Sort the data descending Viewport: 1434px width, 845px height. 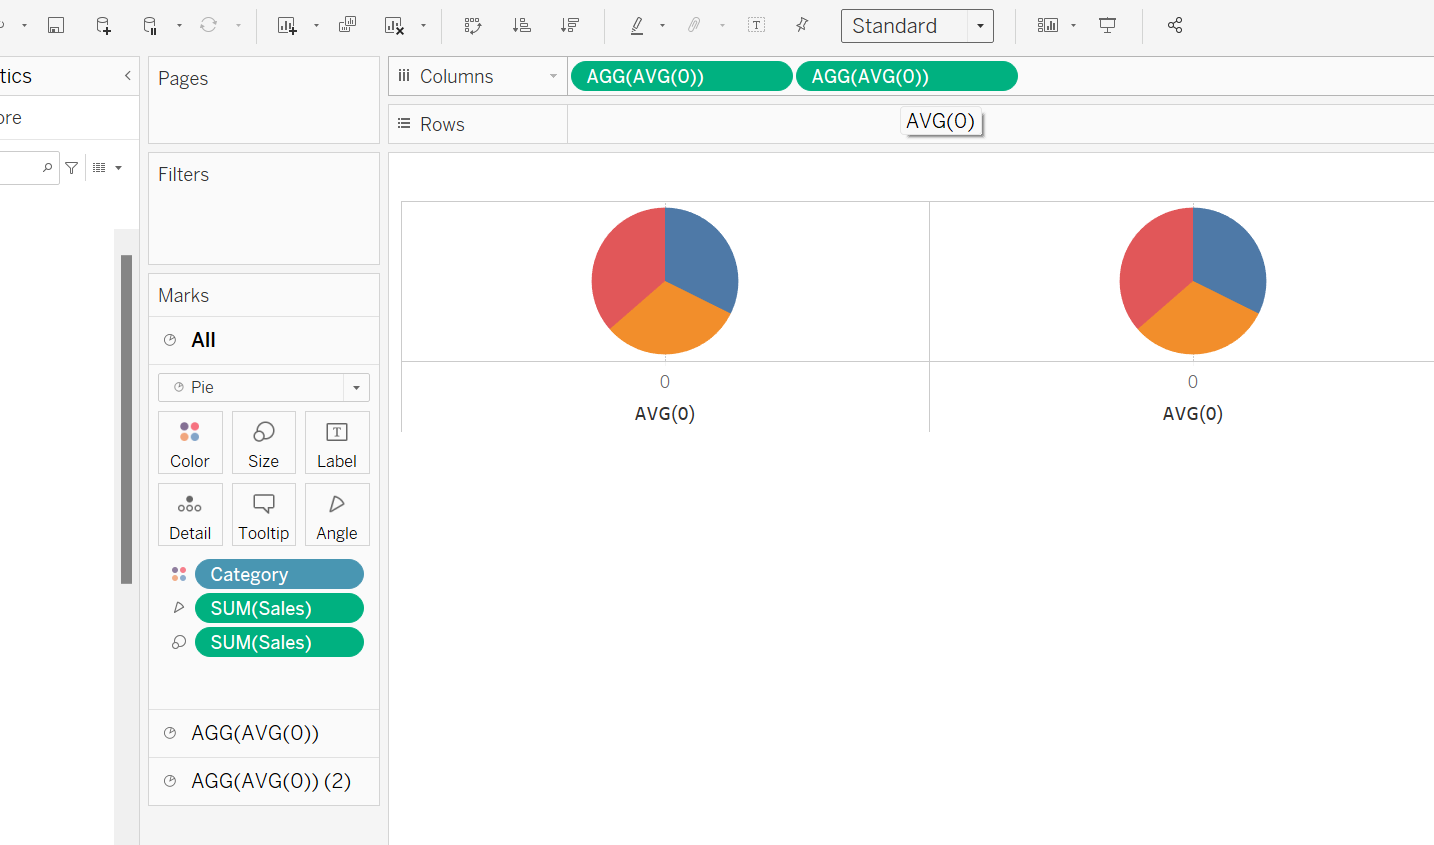coord(571,25)
